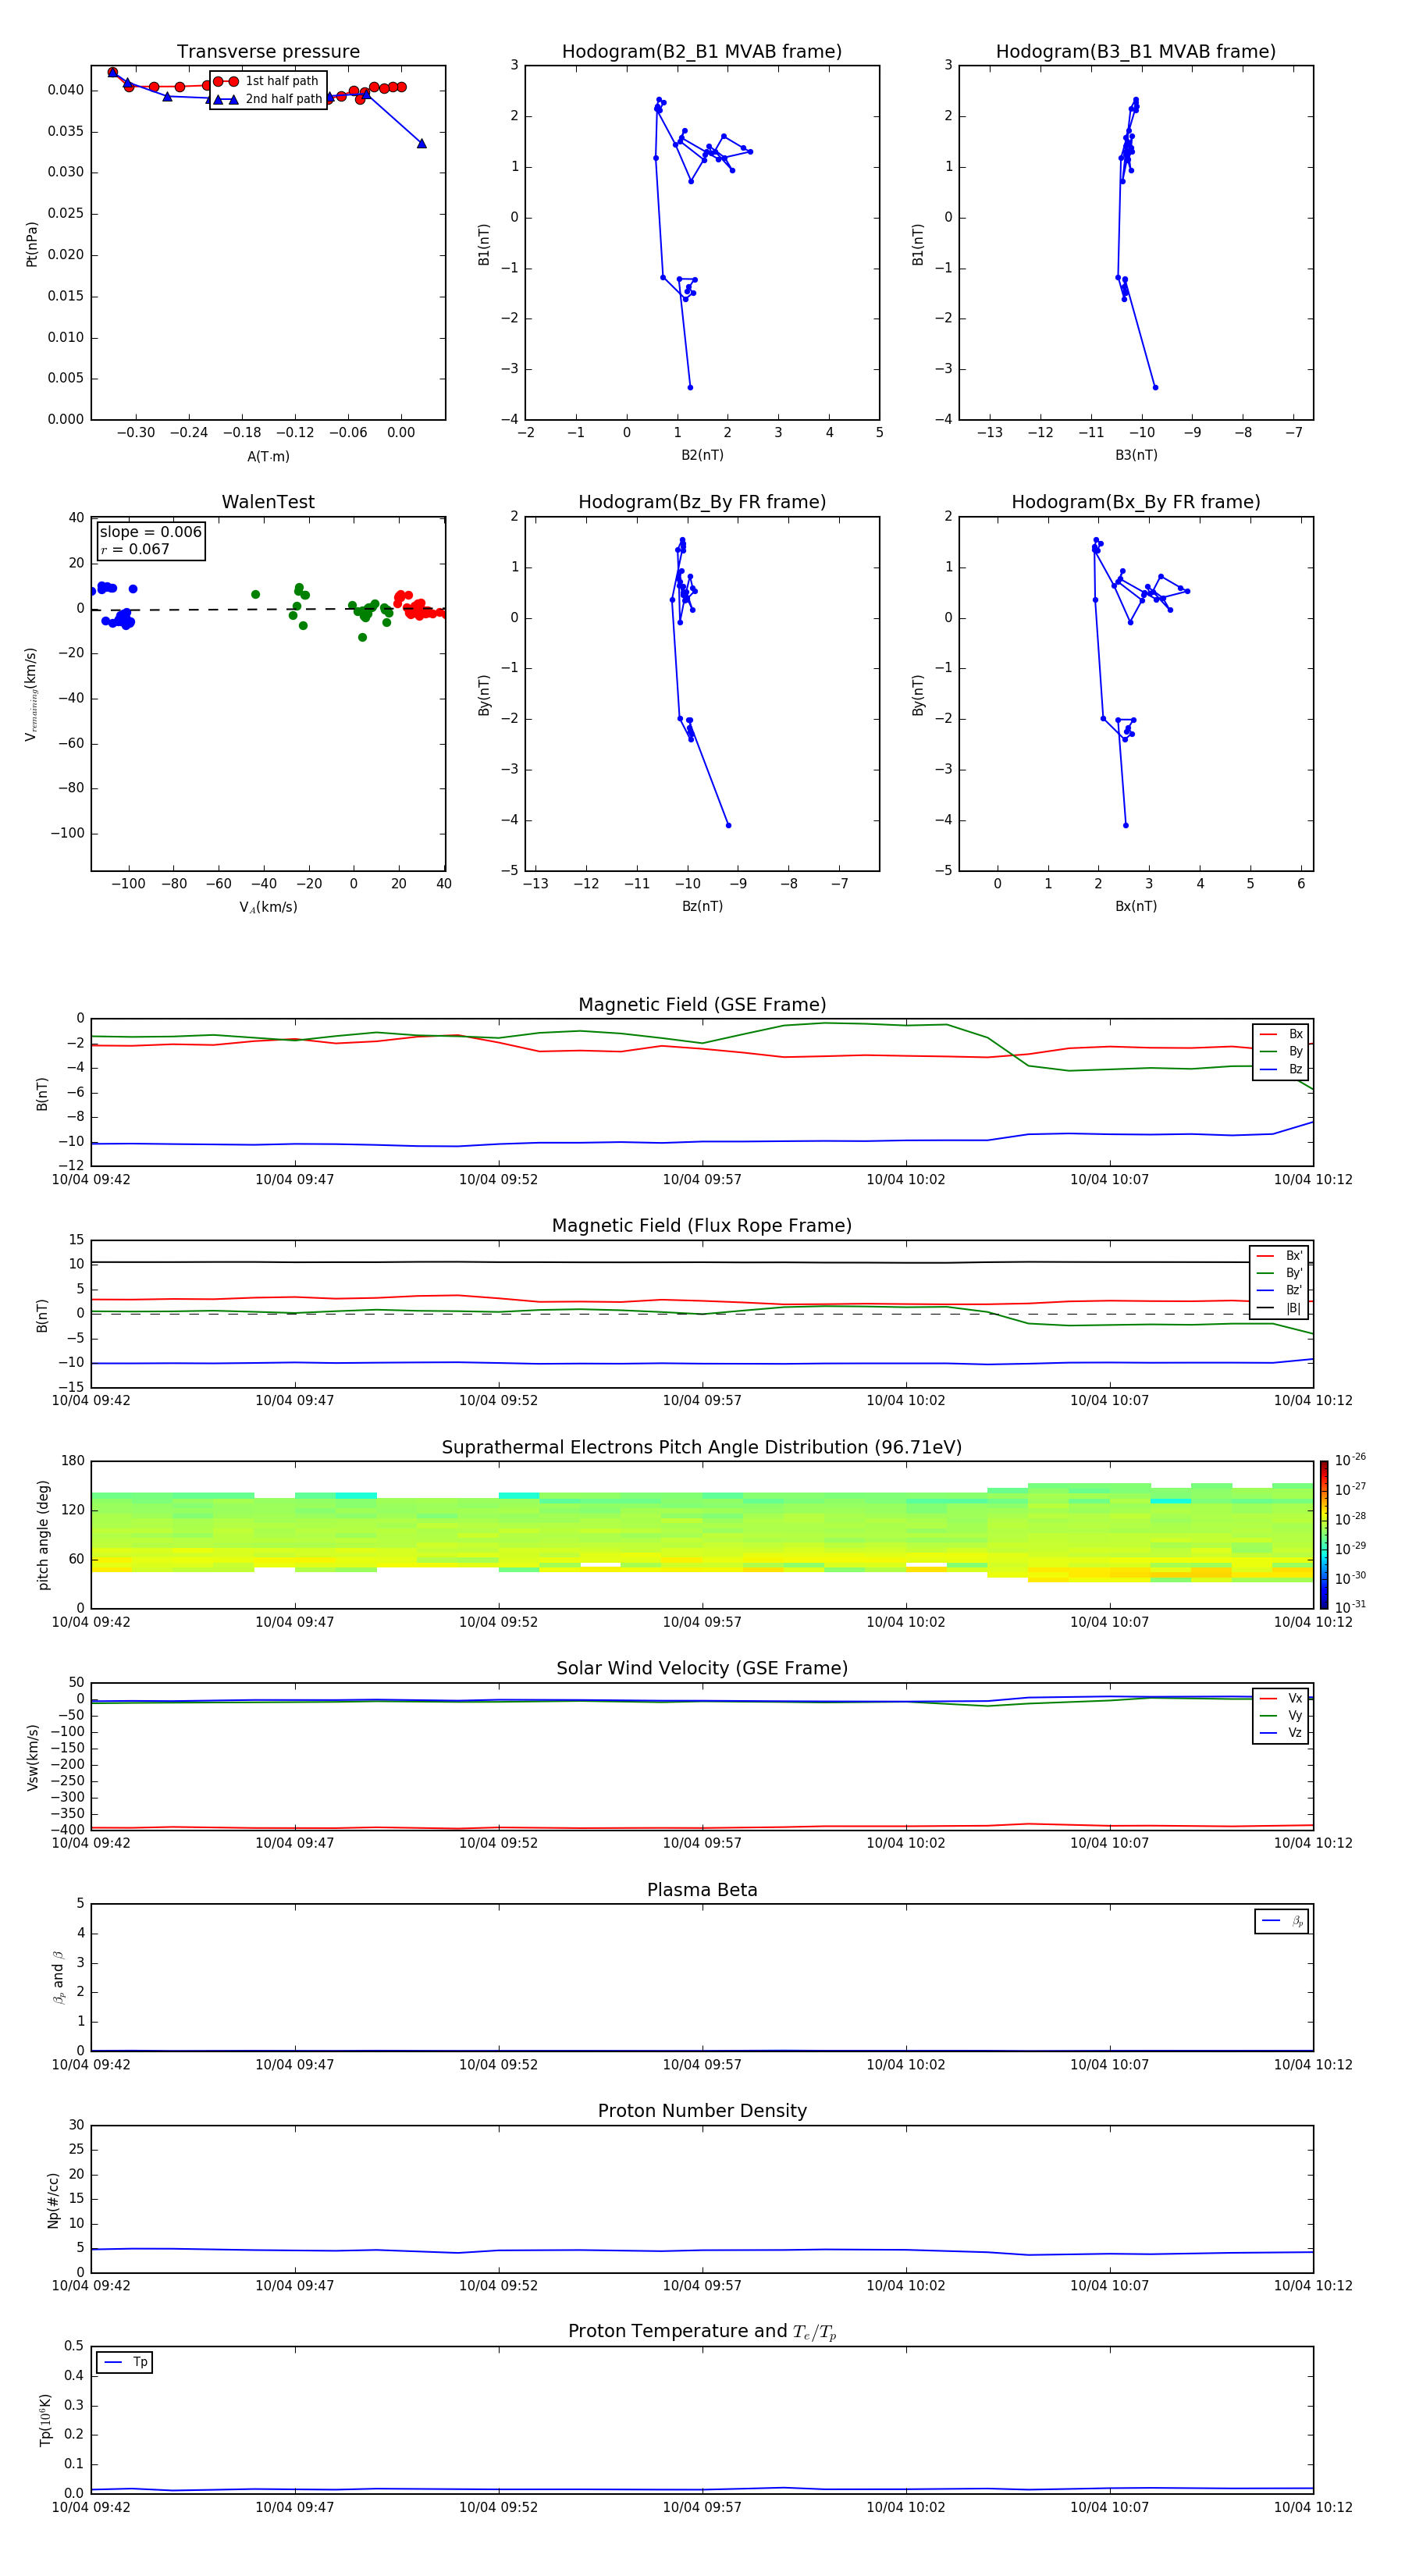Click the Tp legend in Proton Temperature panel
This screenshot has height=2576, width=1405.
(x=125, y=2362)
